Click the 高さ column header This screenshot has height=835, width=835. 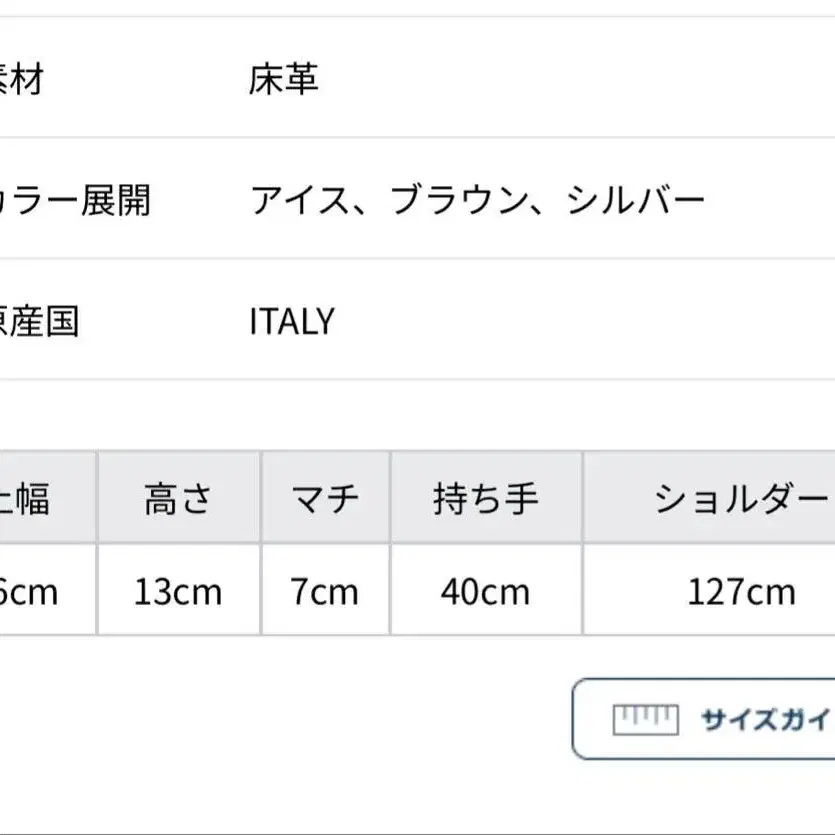[179, 498]
